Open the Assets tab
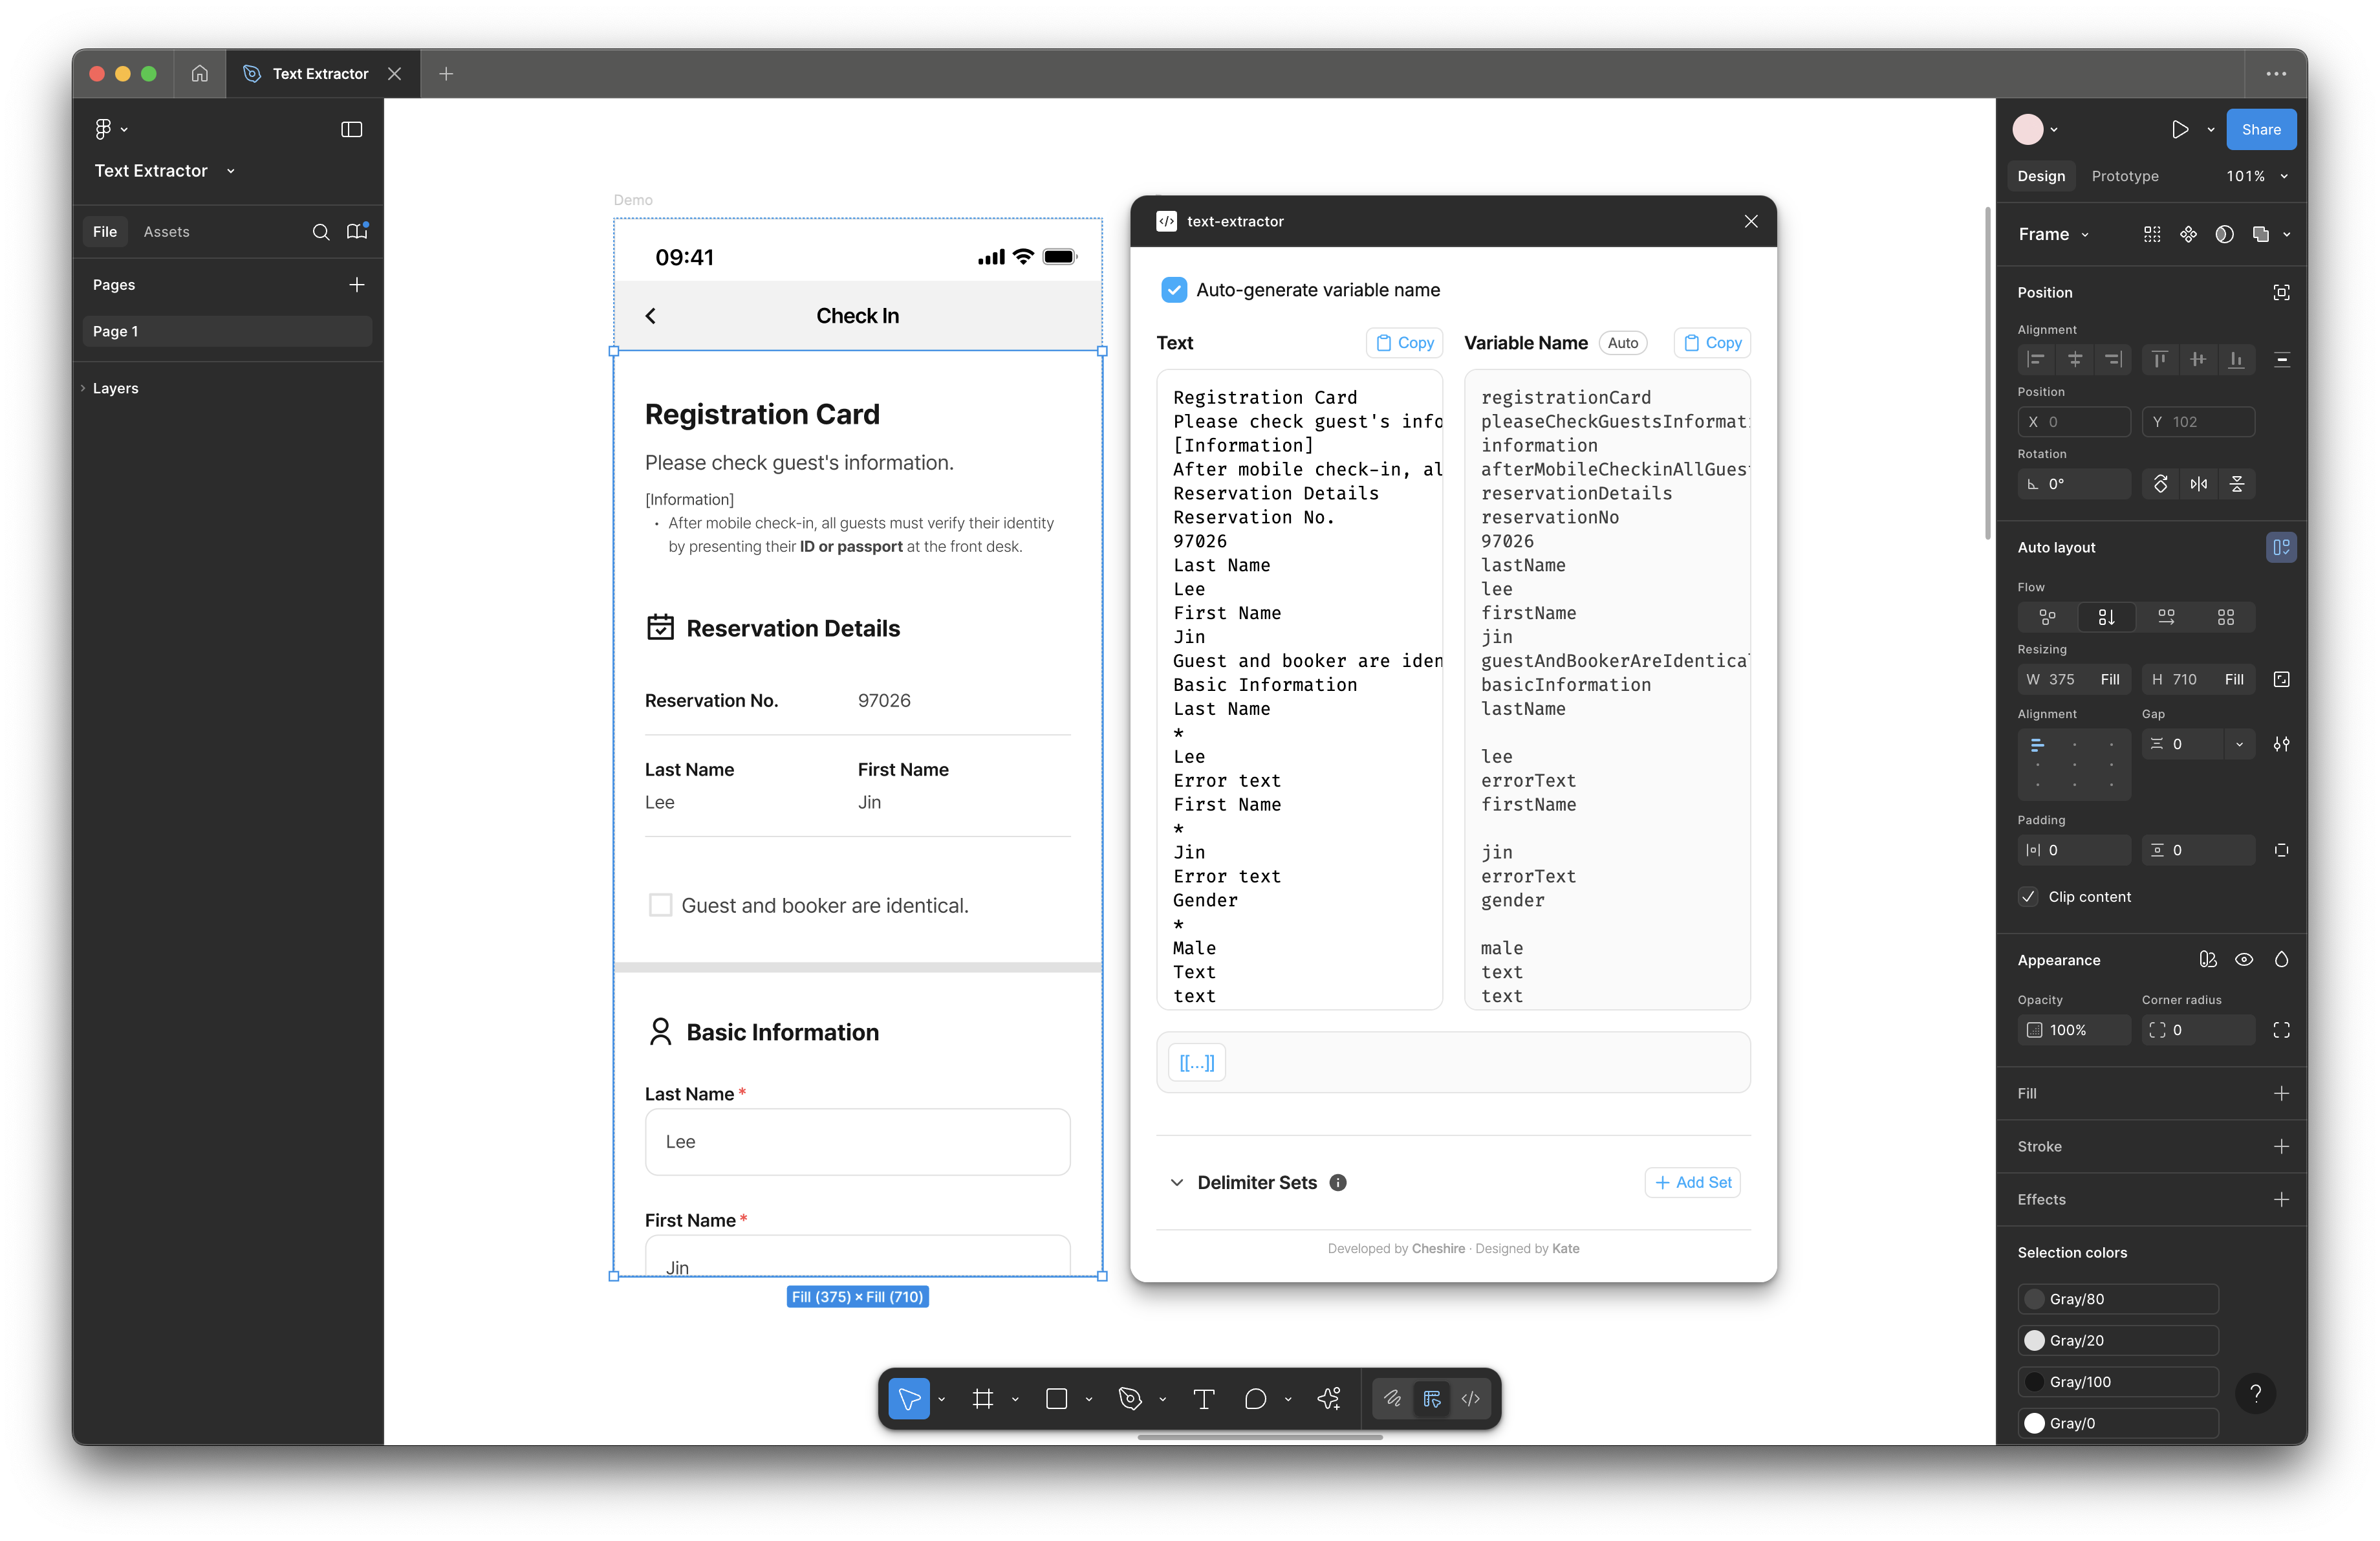The width and height of the screenshot is (2380, 1541). tap(166, 232)
